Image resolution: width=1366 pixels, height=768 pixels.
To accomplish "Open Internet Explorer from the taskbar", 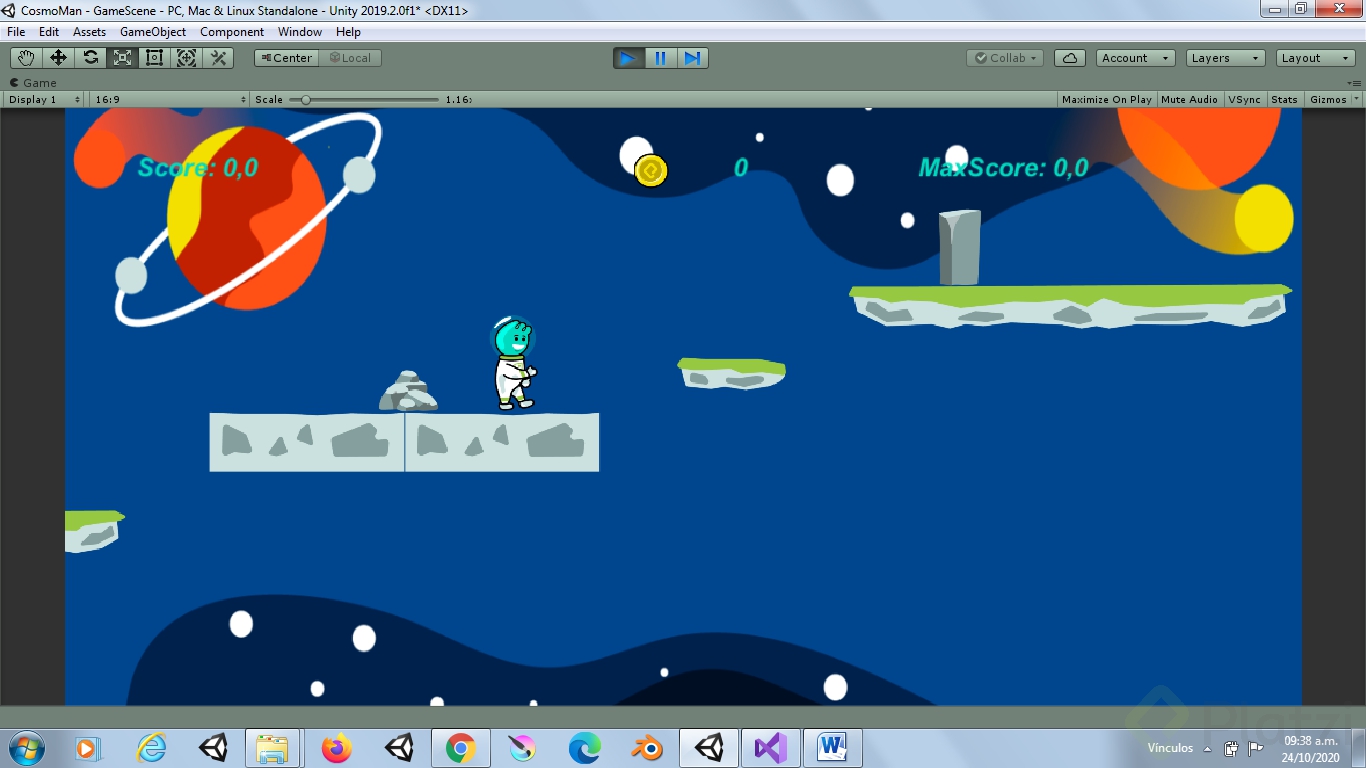I will (151, 748).
